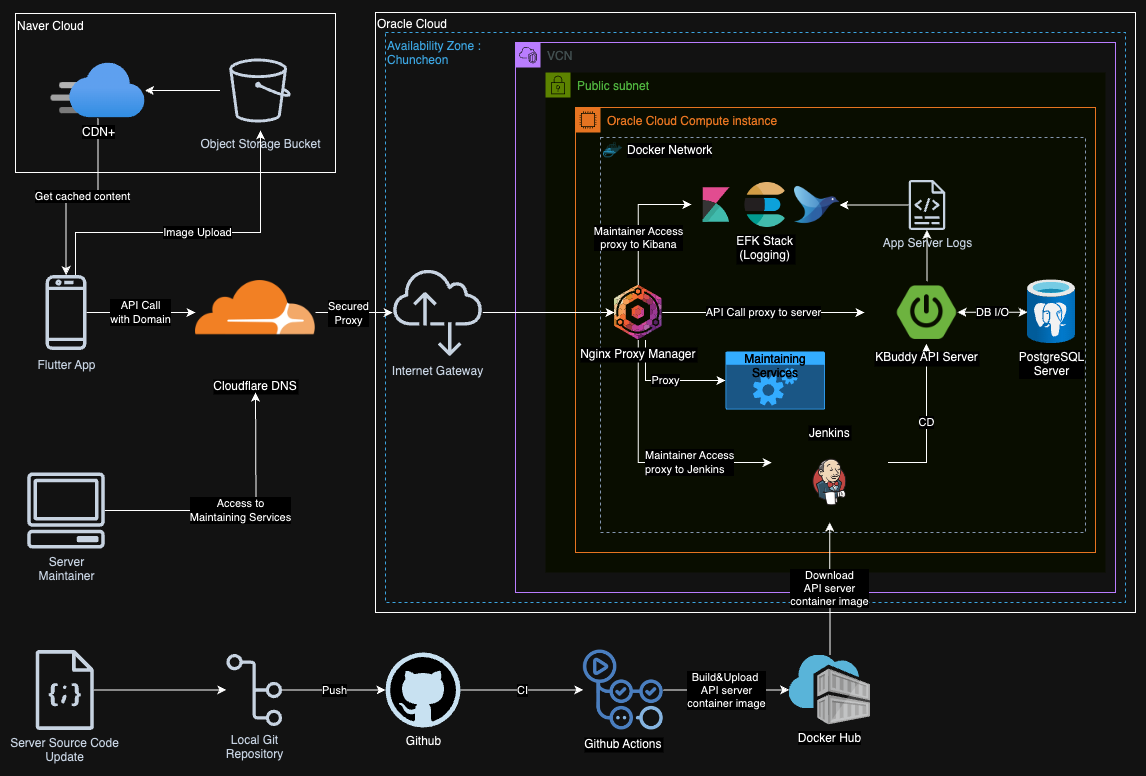1146x776 pixels.
Task: Click the 'Cloudflare DNS' text
Action: (x=255, y=386)
